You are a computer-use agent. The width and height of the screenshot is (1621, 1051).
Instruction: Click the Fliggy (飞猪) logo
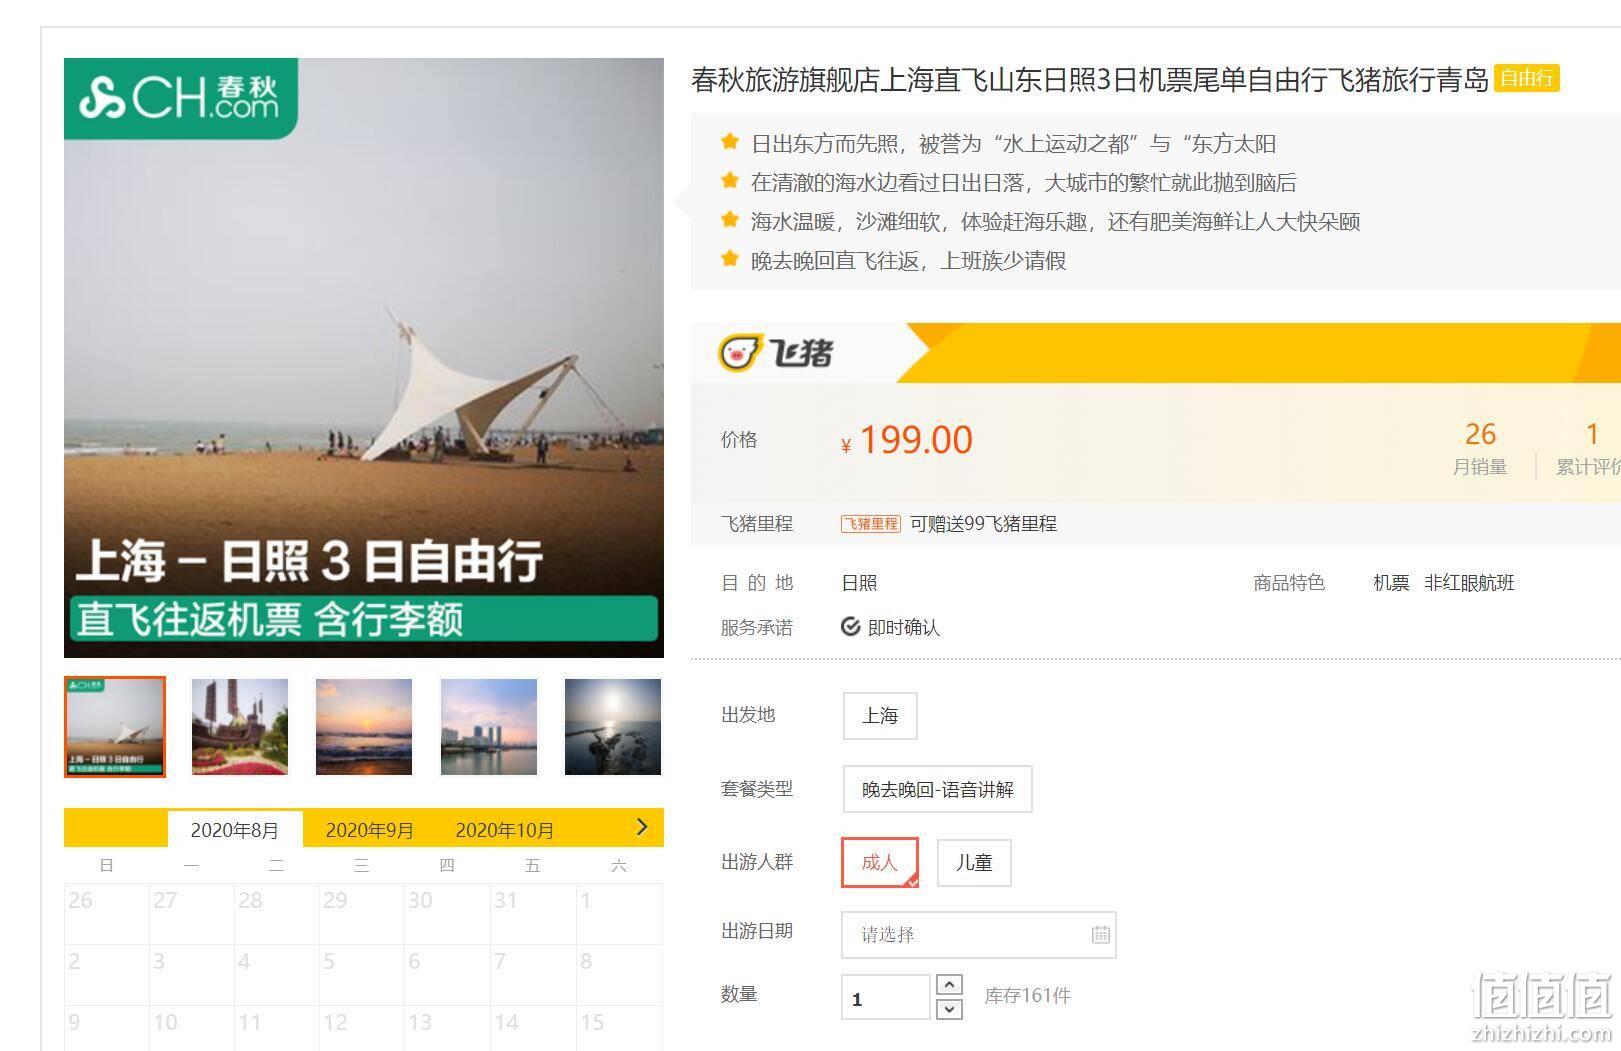point(776,352)
